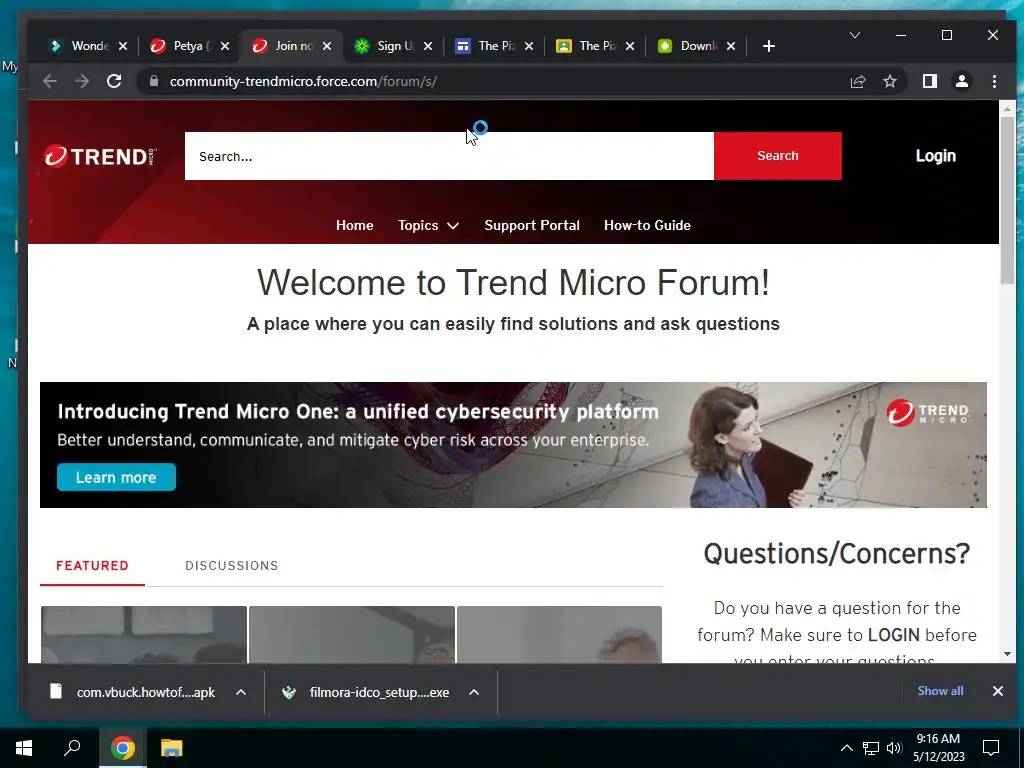Image resolution: width=1024 pixels, height=768 pixels.
Task: Select the DISCUSSIONS tab
Action: point(232,566)
